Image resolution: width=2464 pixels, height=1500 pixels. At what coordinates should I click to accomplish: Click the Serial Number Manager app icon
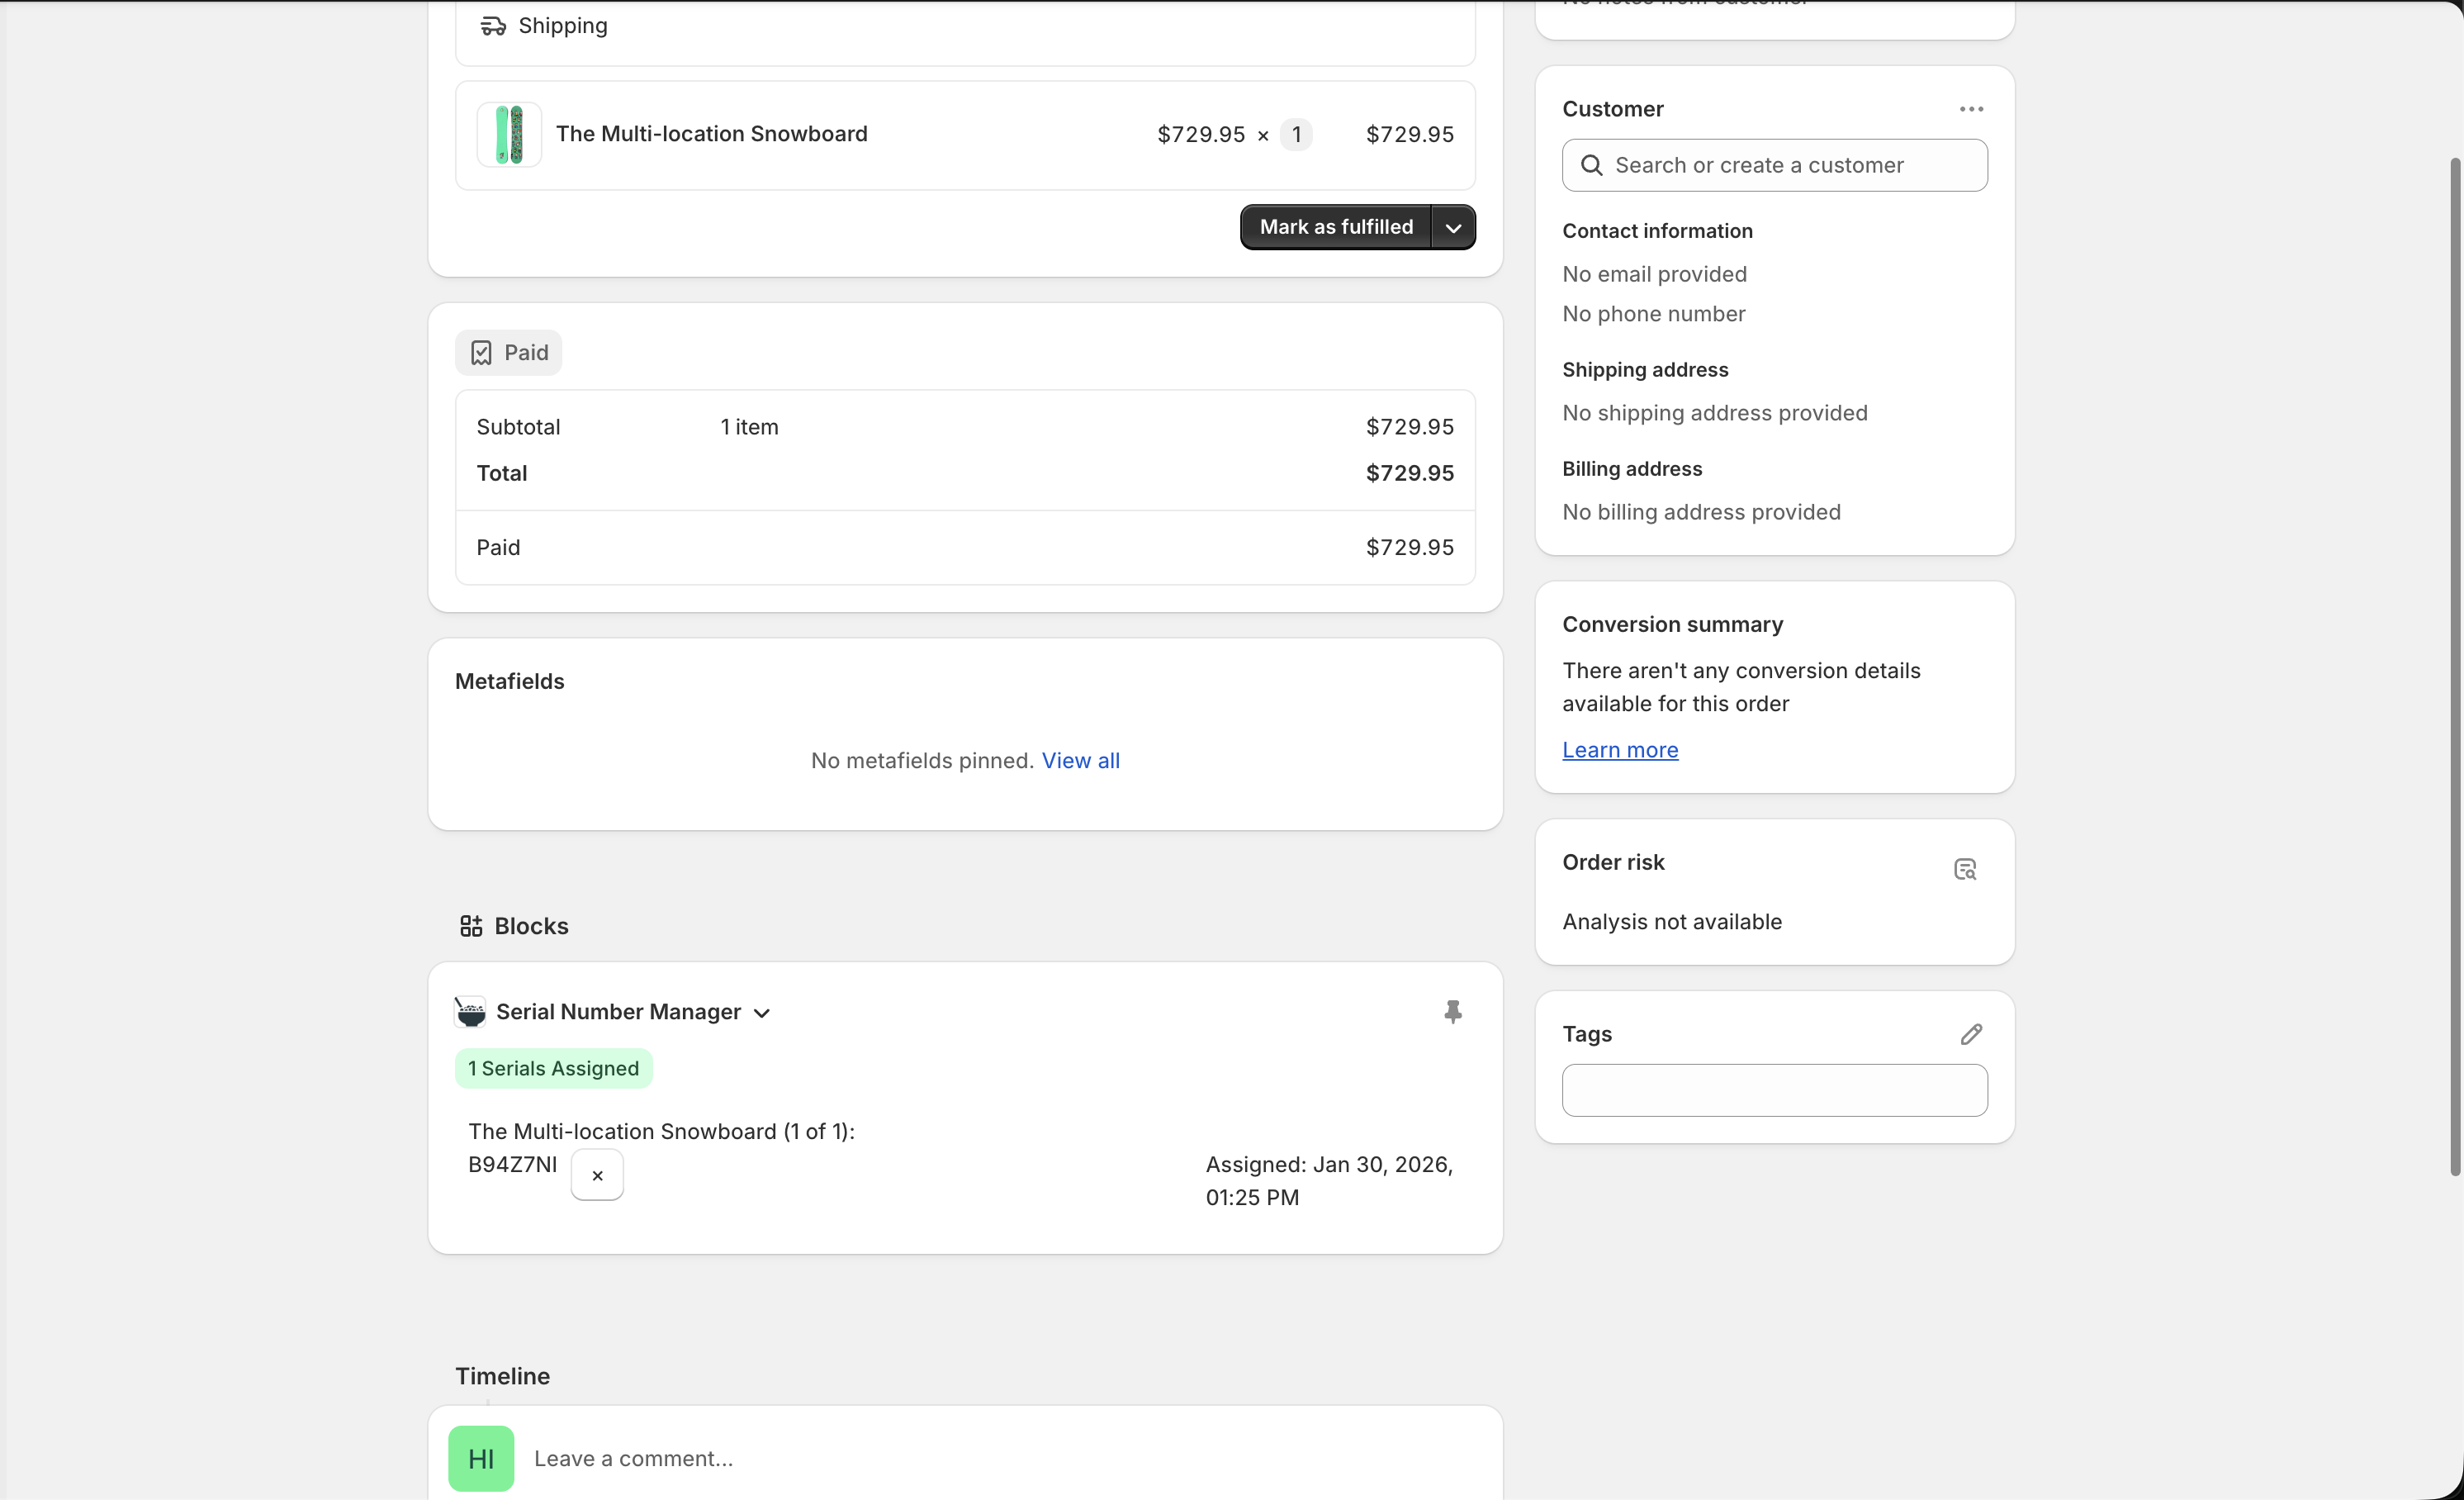coord(470,1011)
